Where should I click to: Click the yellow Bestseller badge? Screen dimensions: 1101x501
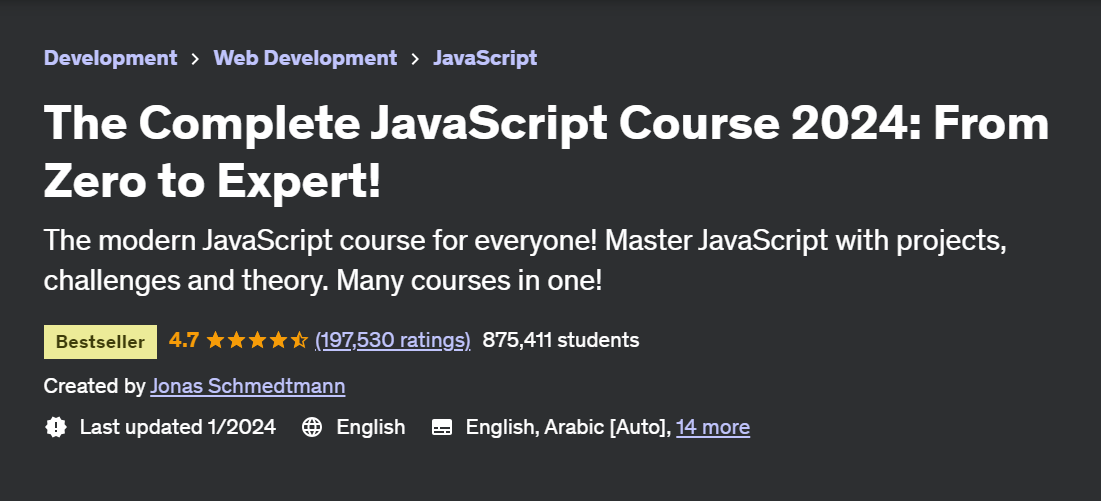[100, 342]
